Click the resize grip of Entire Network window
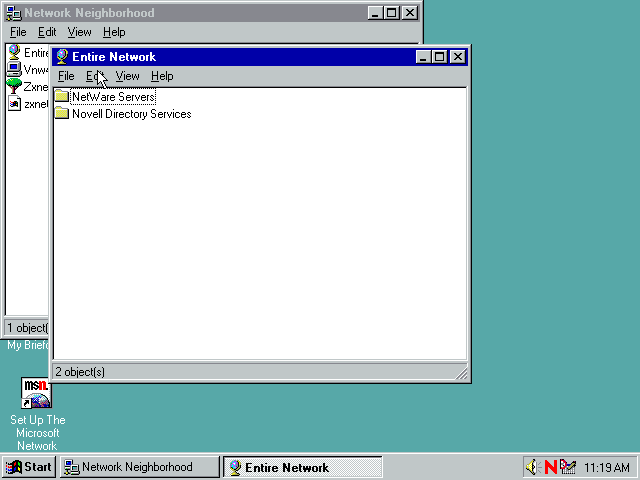The image size is (640, 480). pos(461,373)
